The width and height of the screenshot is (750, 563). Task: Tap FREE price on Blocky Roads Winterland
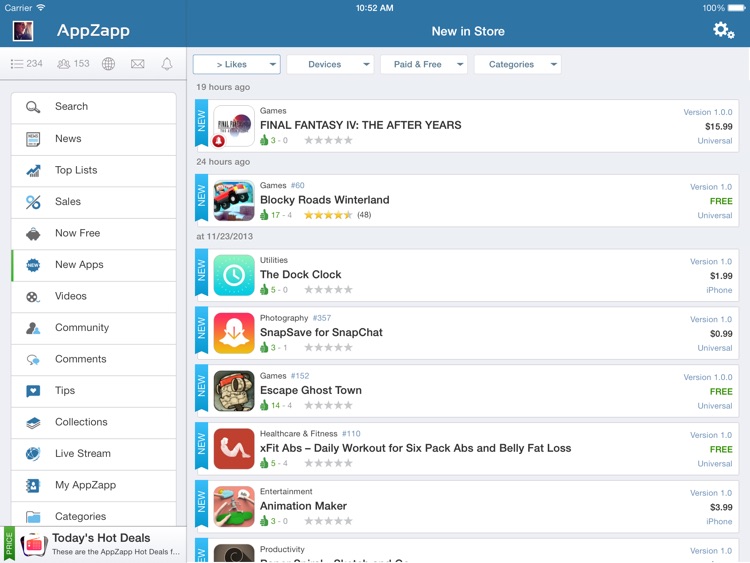[x=721, y=201]
